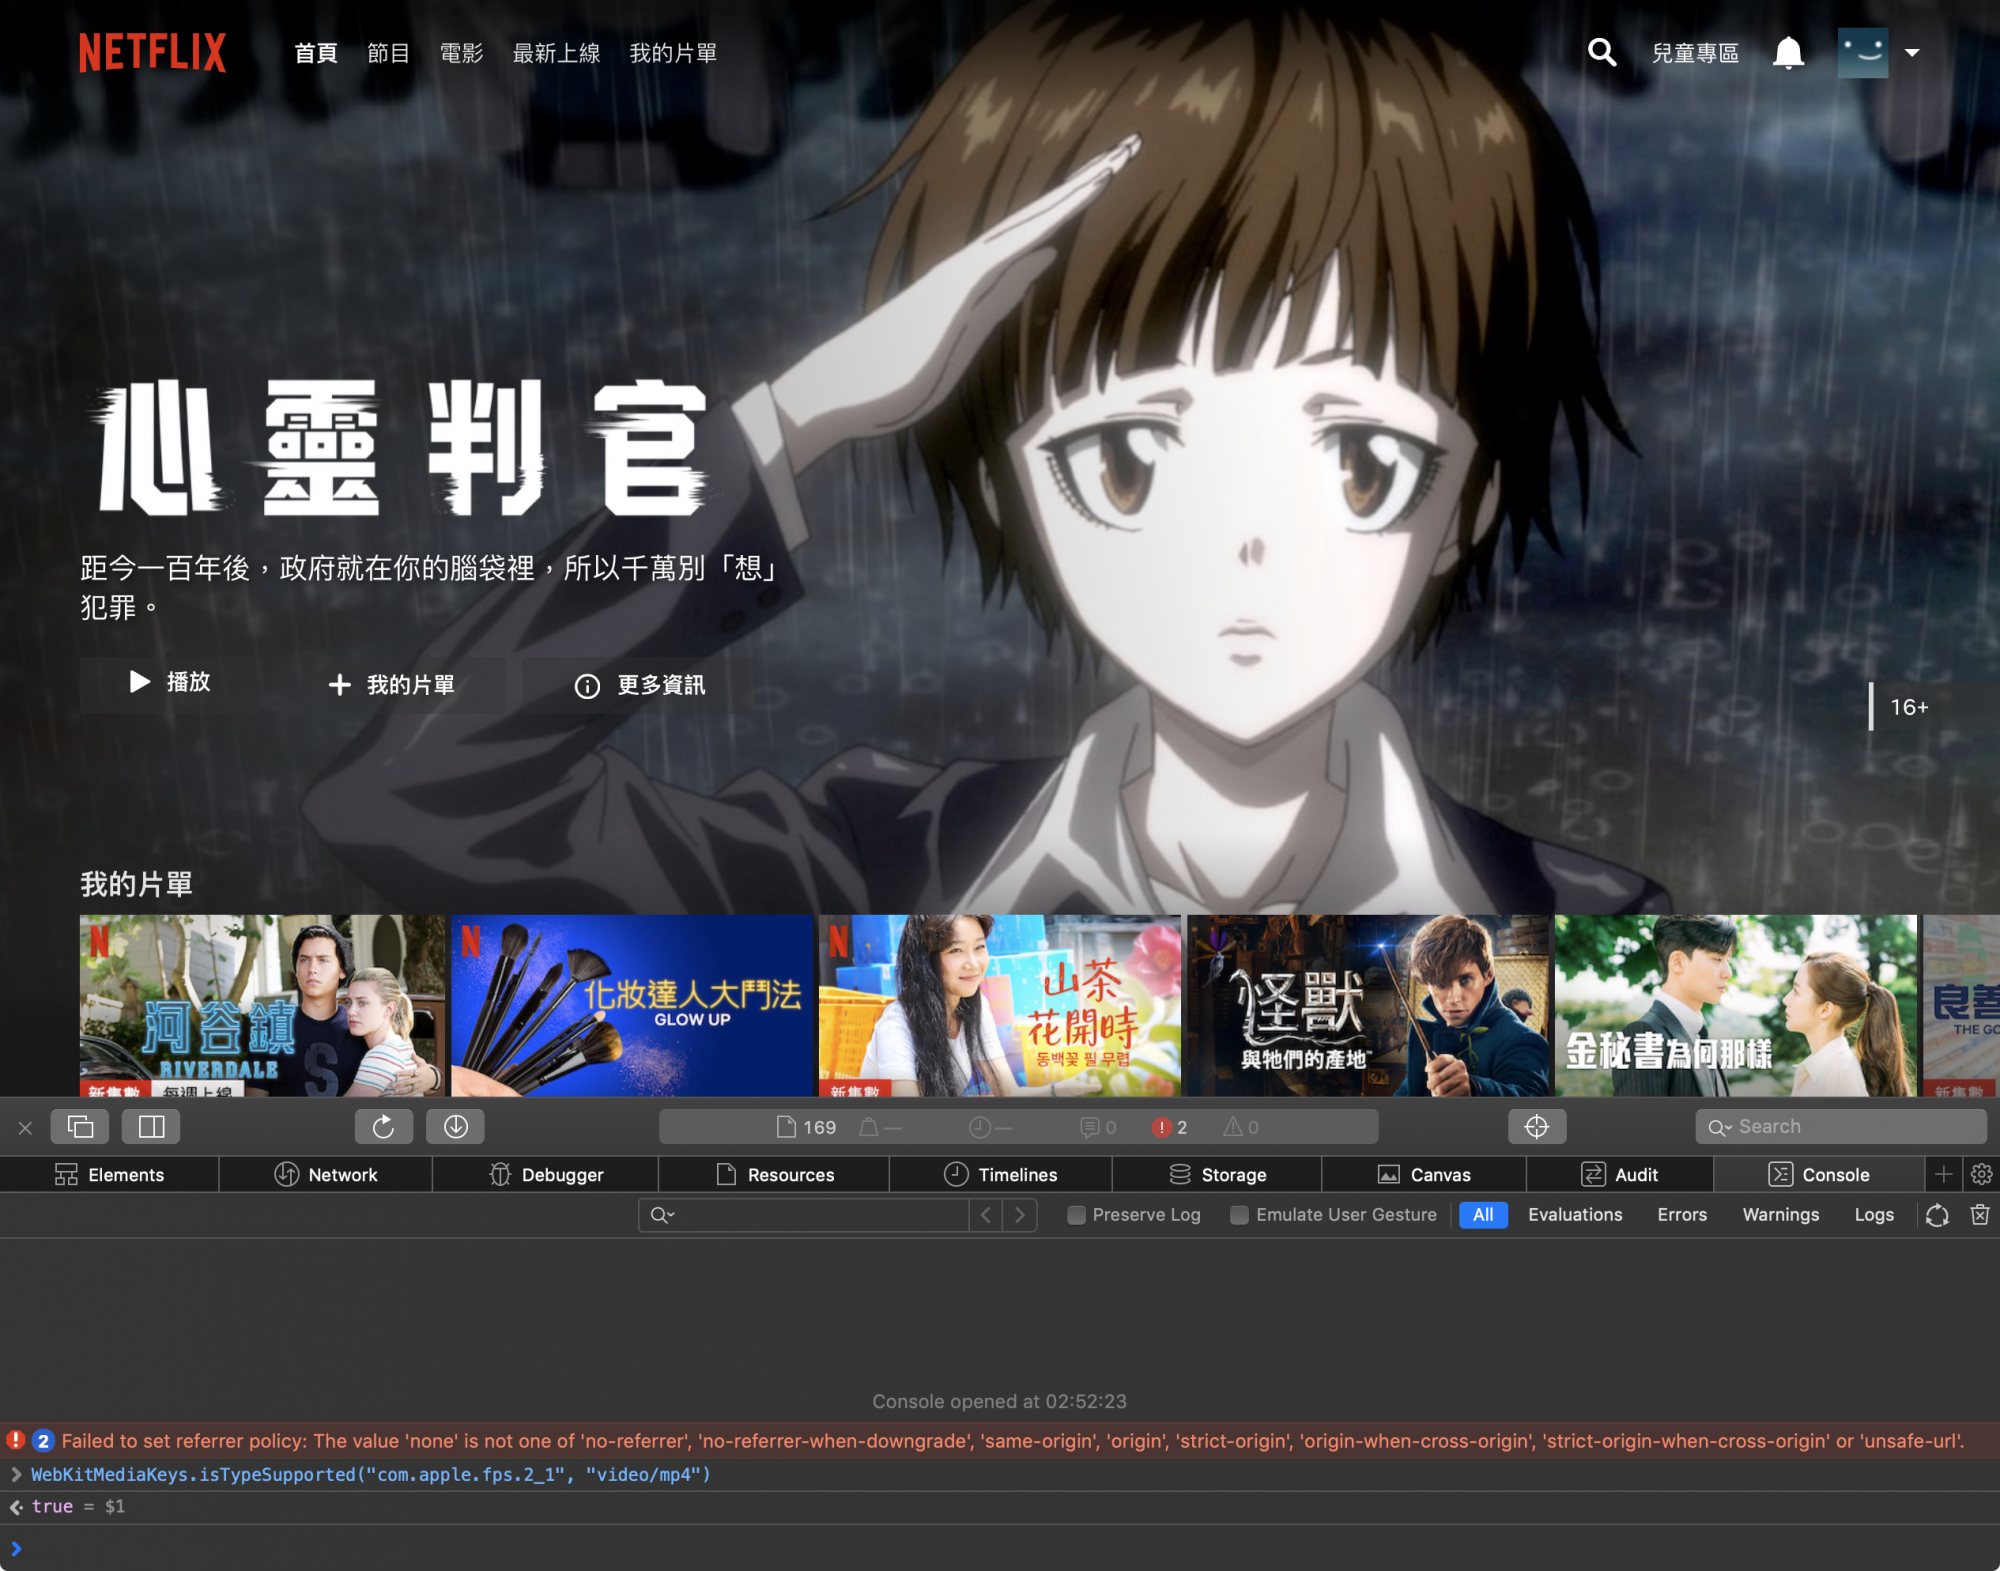
Task: Add a new inspector tab with plus
Action: tap(1943, 1175)
